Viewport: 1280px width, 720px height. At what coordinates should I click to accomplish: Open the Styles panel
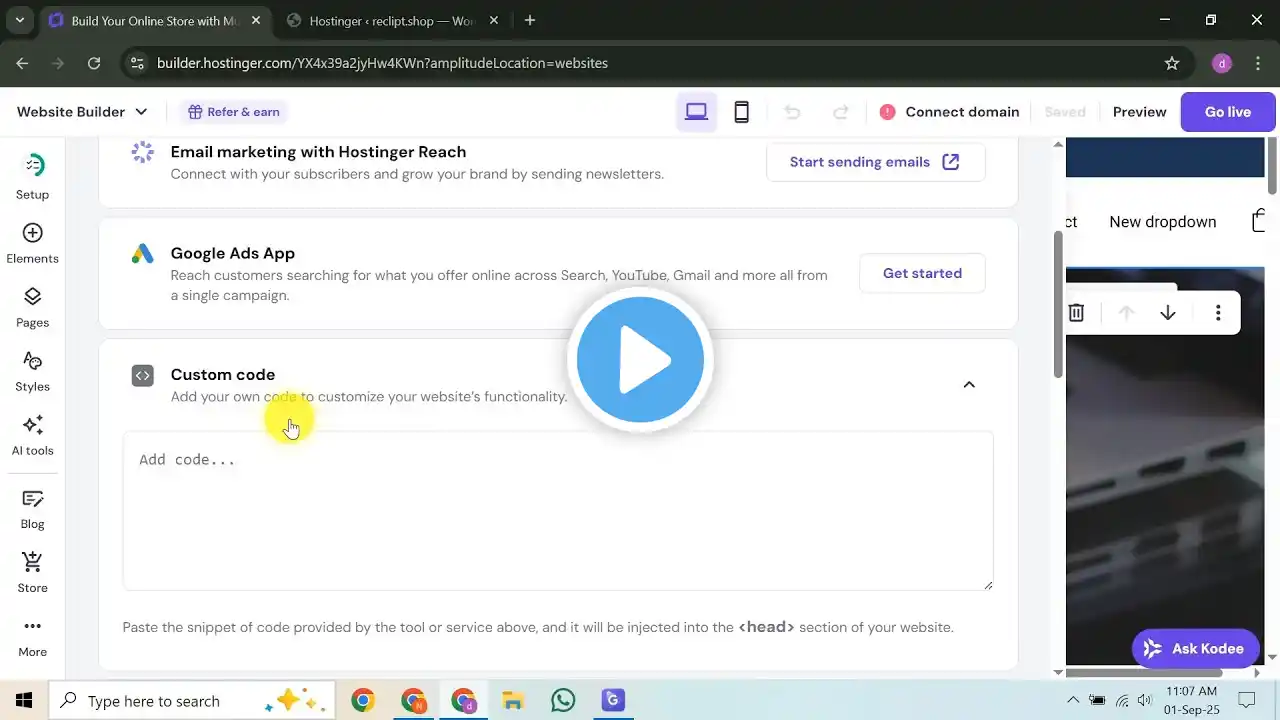click(x=32, y=370)
